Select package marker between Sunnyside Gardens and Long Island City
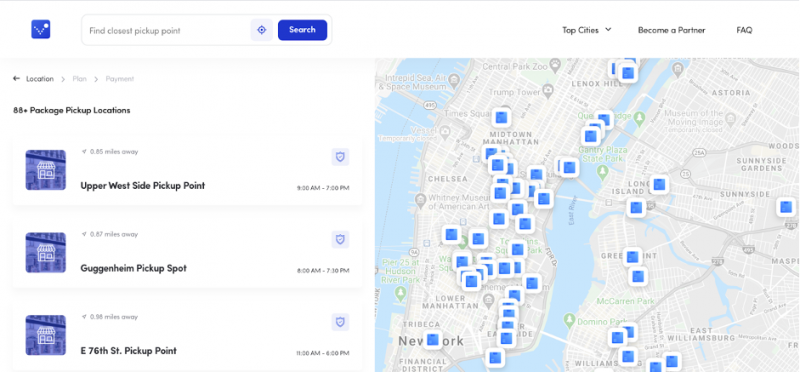Viewport: 800px width, 372px height. (660, 184)
